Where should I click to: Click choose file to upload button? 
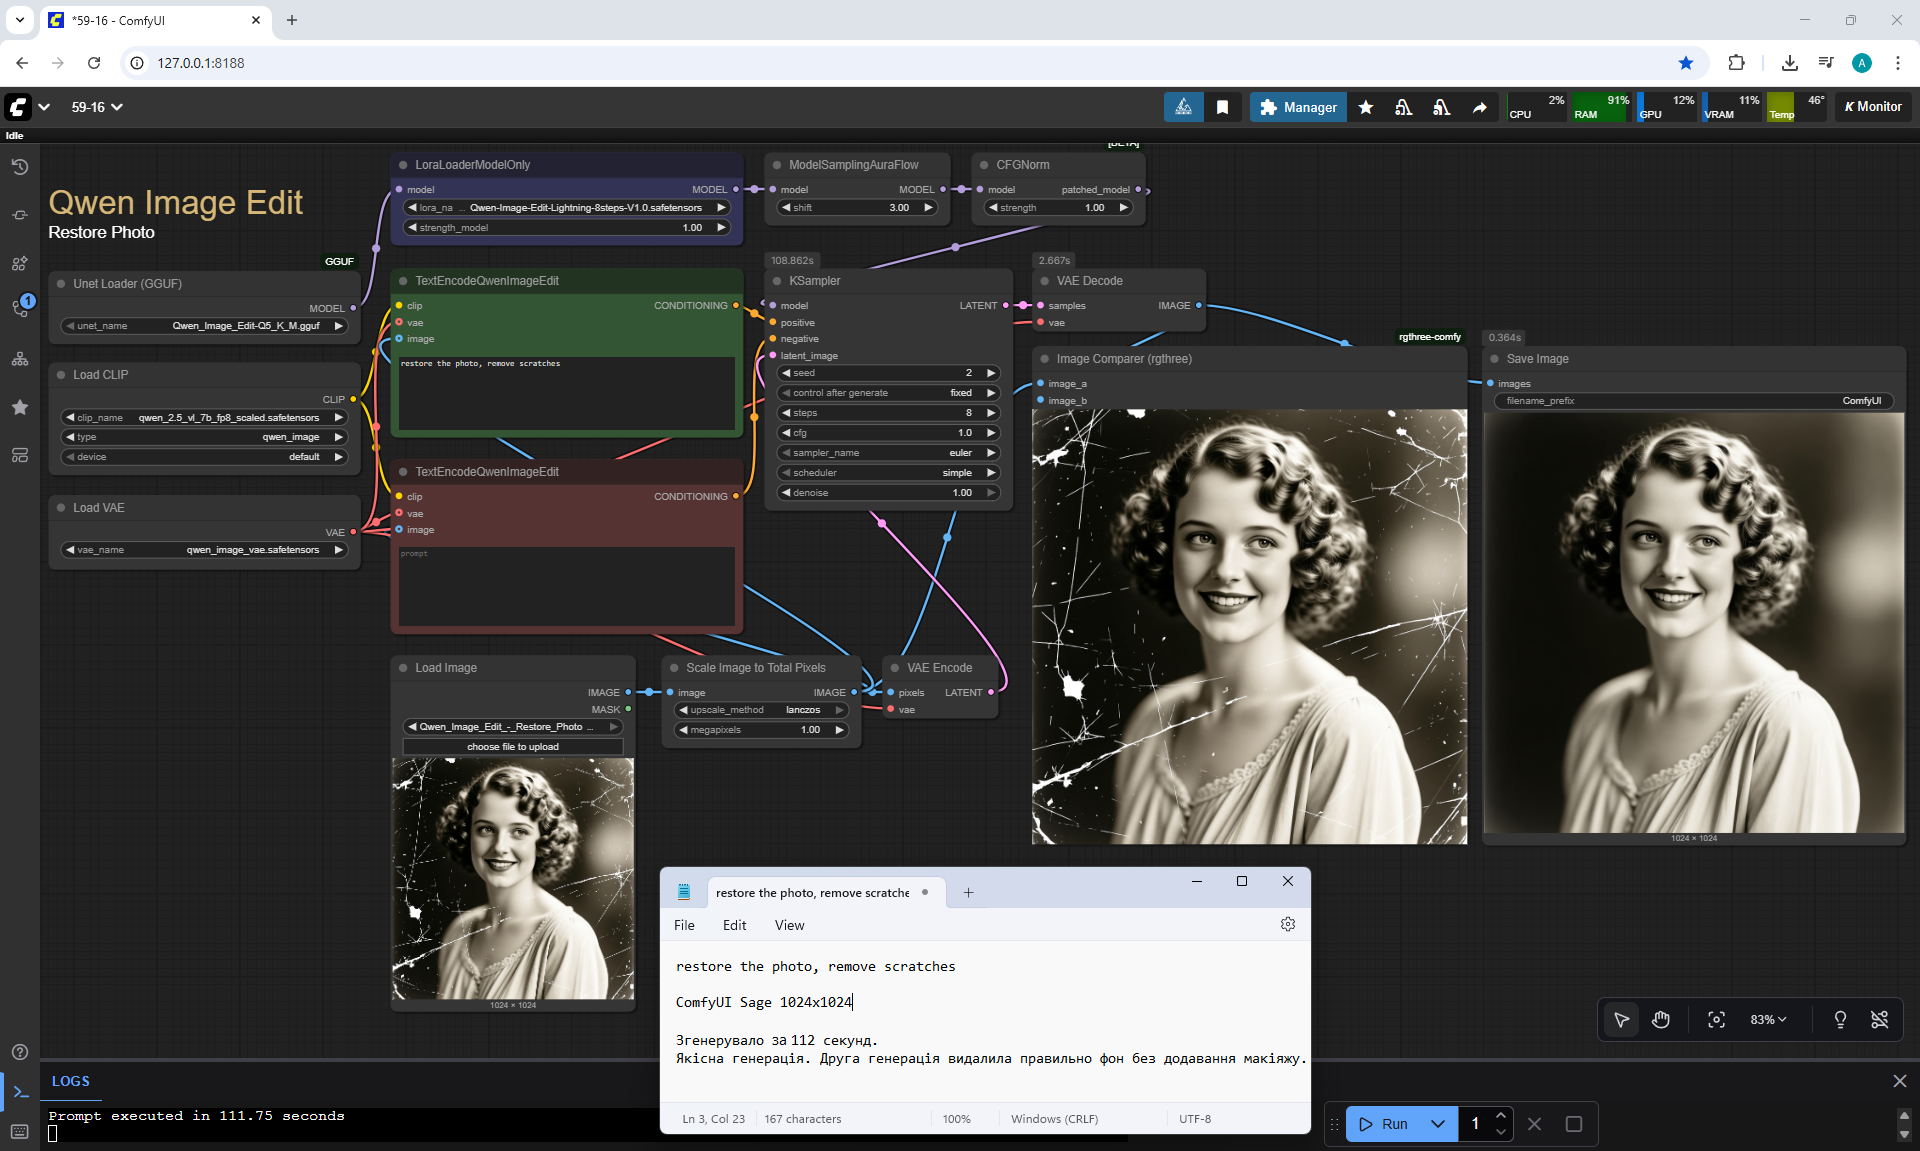pos(513,747)
